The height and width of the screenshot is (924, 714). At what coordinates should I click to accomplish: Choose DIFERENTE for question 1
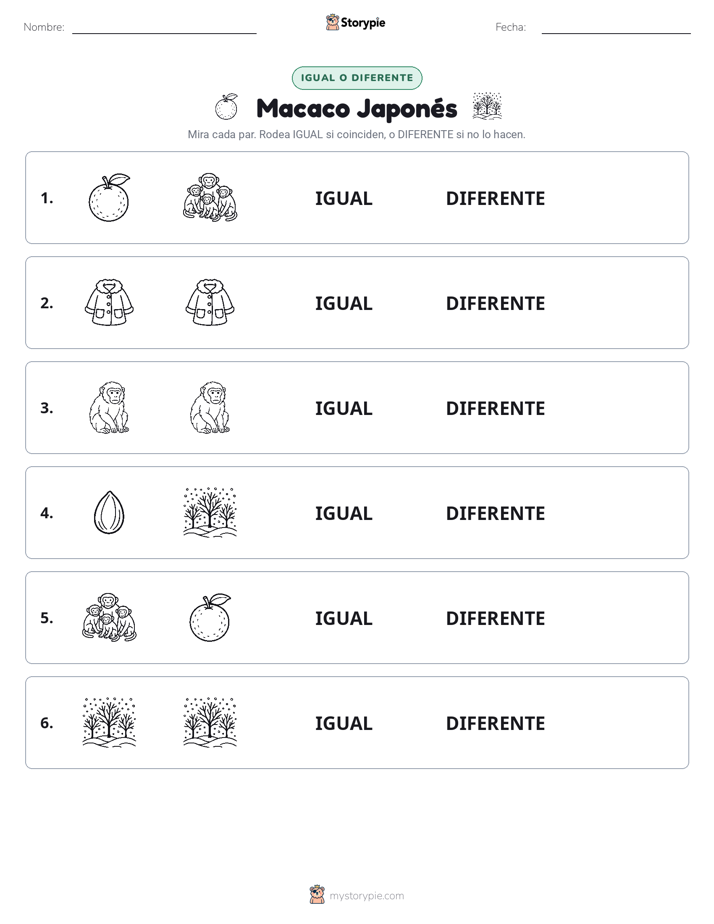(495, 199)
